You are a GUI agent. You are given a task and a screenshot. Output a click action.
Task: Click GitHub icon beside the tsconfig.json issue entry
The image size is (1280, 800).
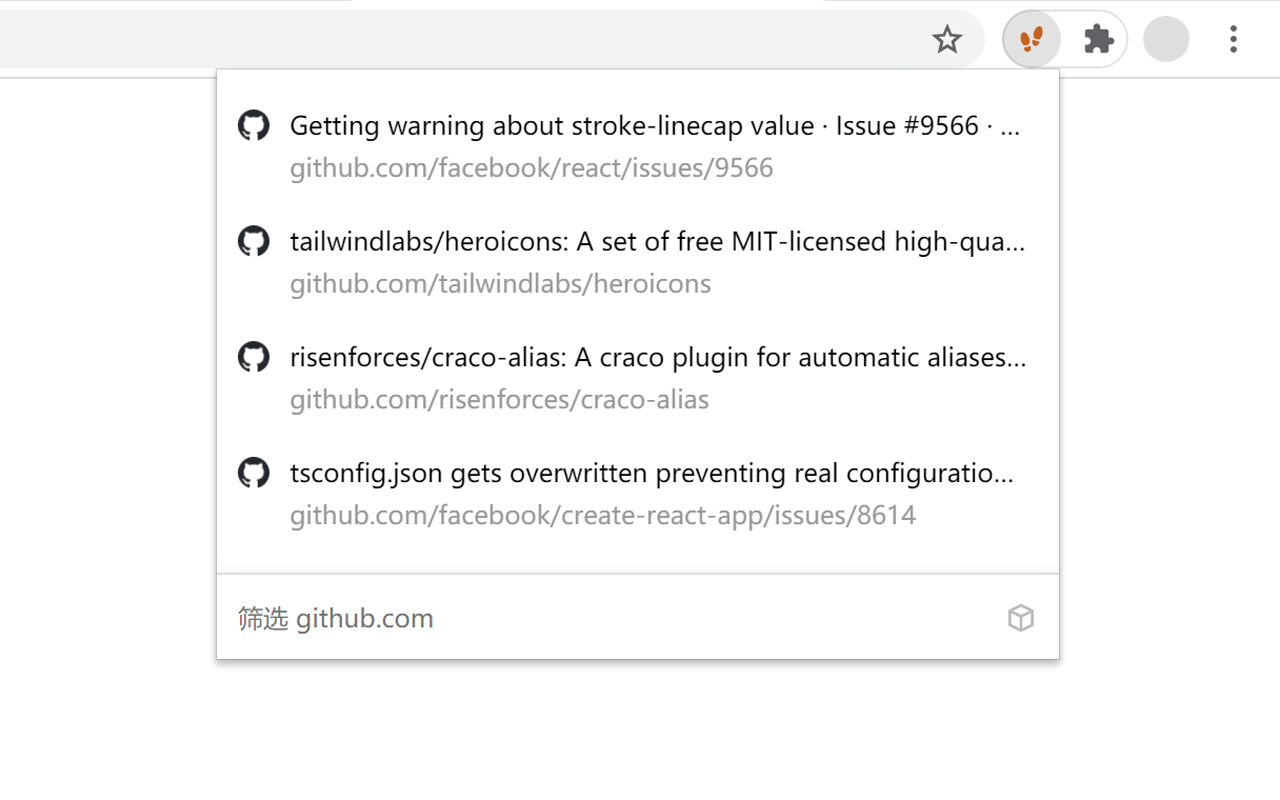click(253, 473)
